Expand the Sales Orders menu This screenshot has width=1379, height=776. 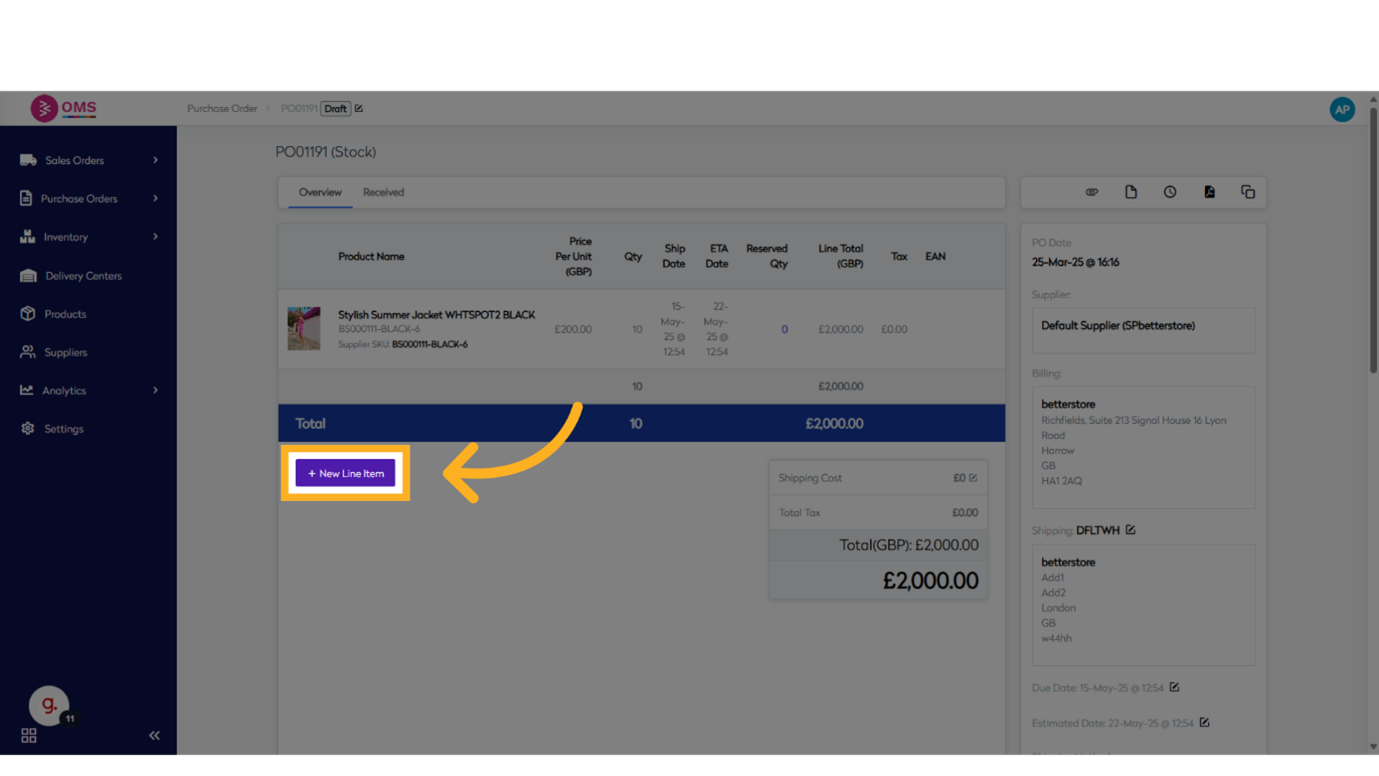(x=155, y=160)
